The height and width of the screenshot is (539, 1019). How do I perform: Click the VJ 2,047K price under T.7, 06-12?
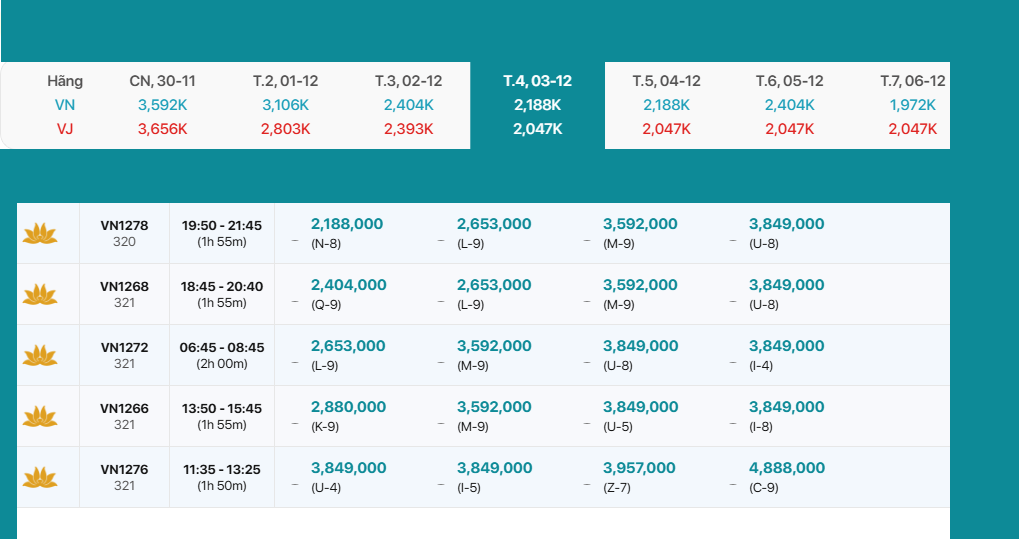(x=912, y=129)
